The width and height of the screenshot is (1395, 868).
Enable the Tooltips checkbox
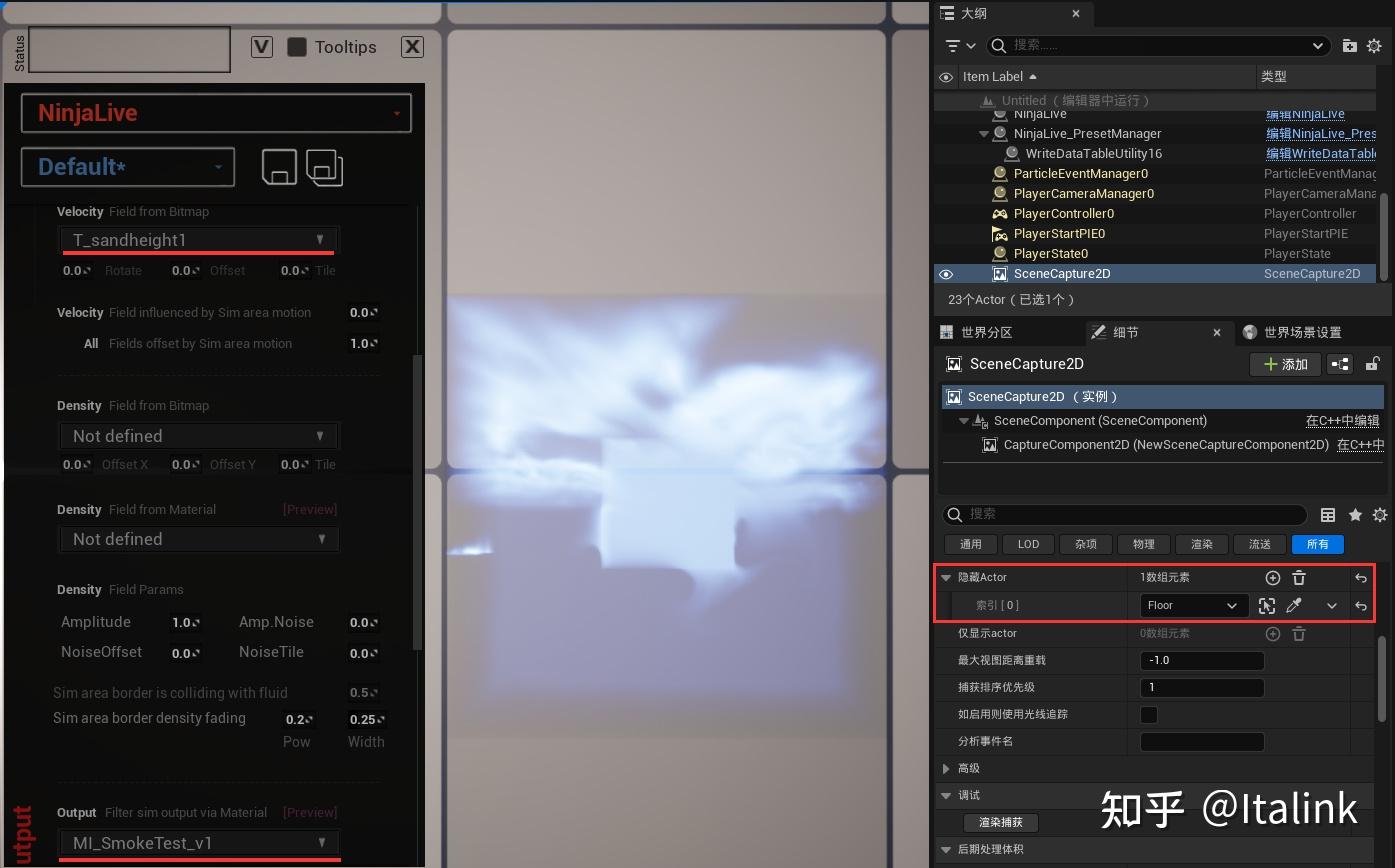[297, 46]
